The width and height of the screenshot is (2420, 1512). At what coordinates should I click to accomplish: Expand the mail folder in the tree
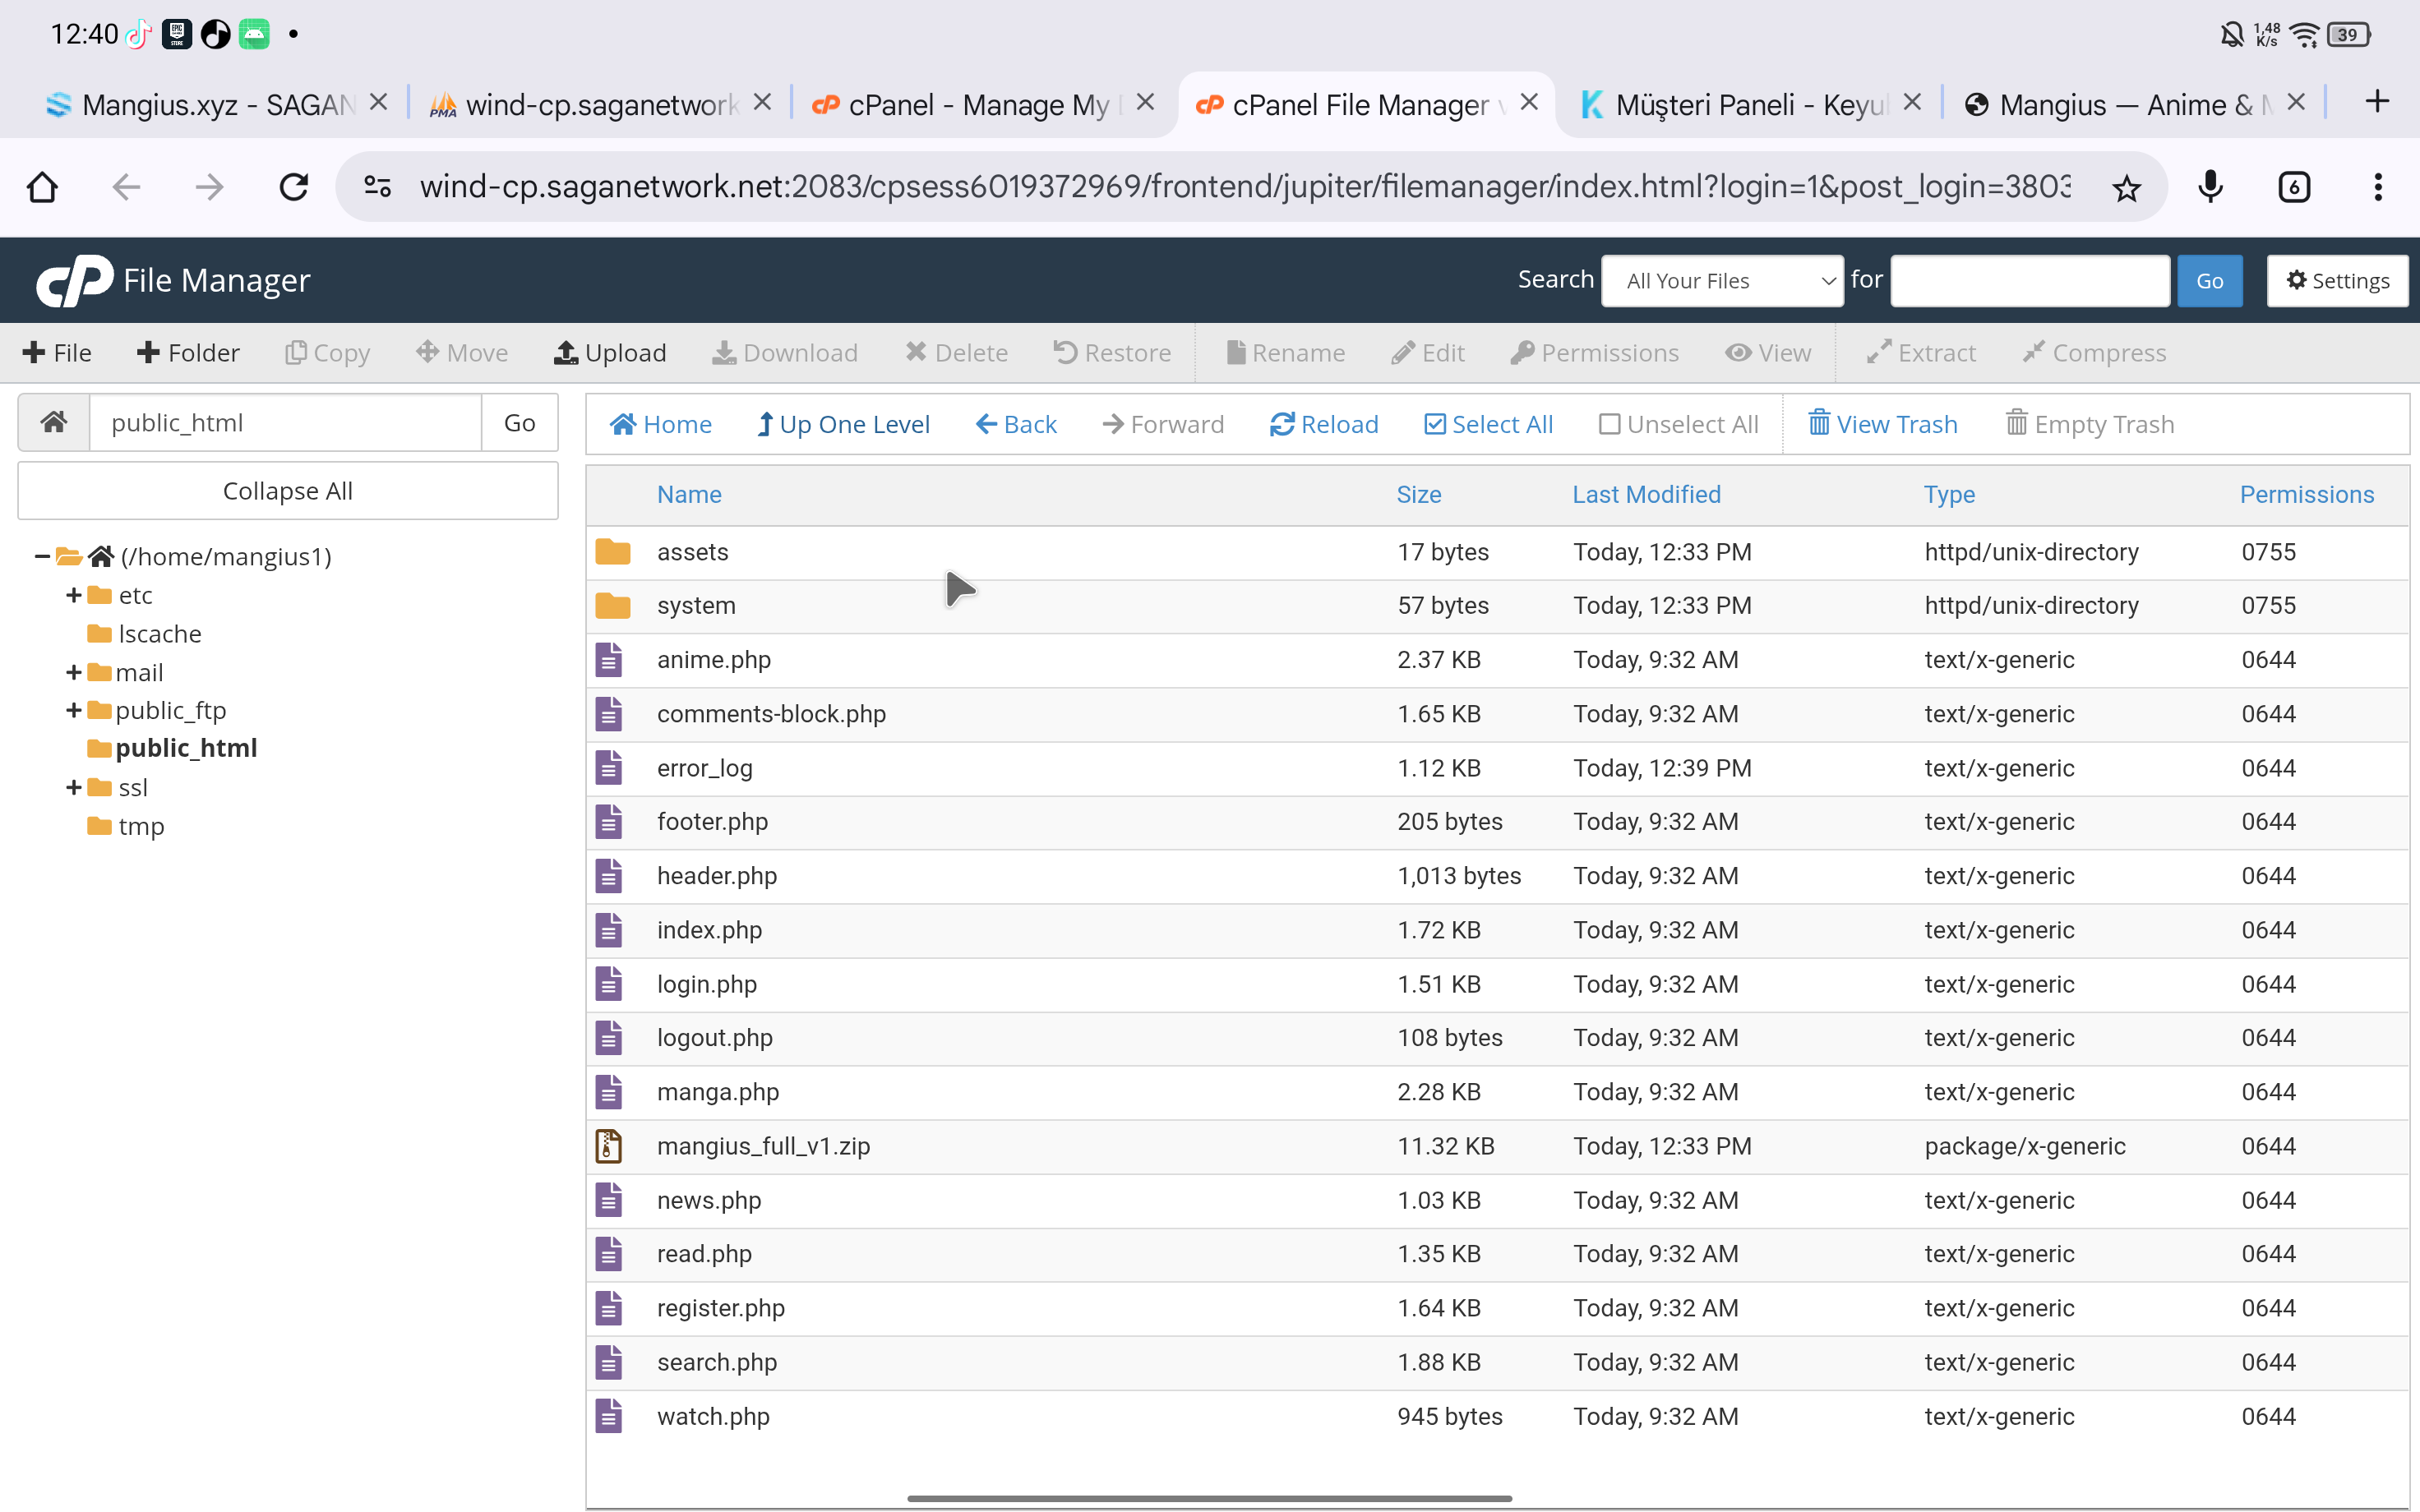pyautogui.click(x=74, y=673)
